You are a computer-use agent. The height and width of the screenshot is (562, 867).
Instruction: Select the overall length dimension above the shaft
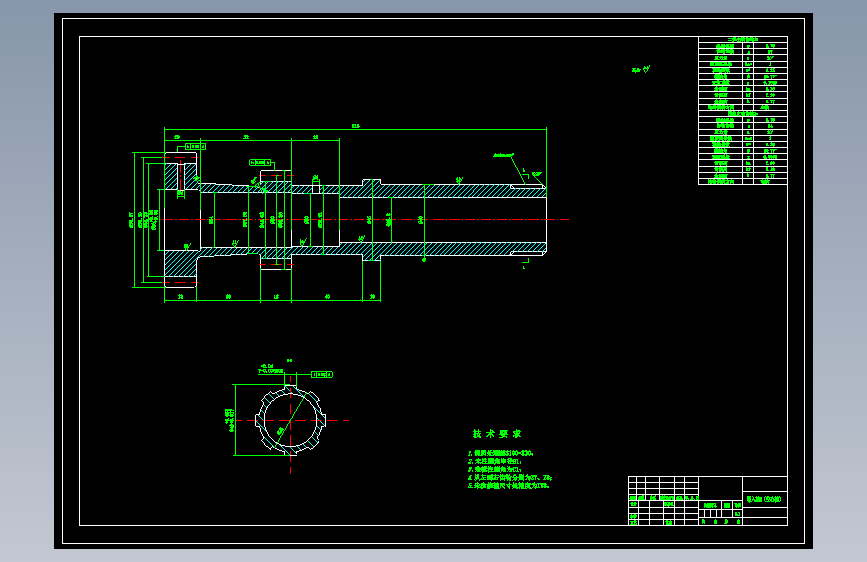click(x=356, y=127)
